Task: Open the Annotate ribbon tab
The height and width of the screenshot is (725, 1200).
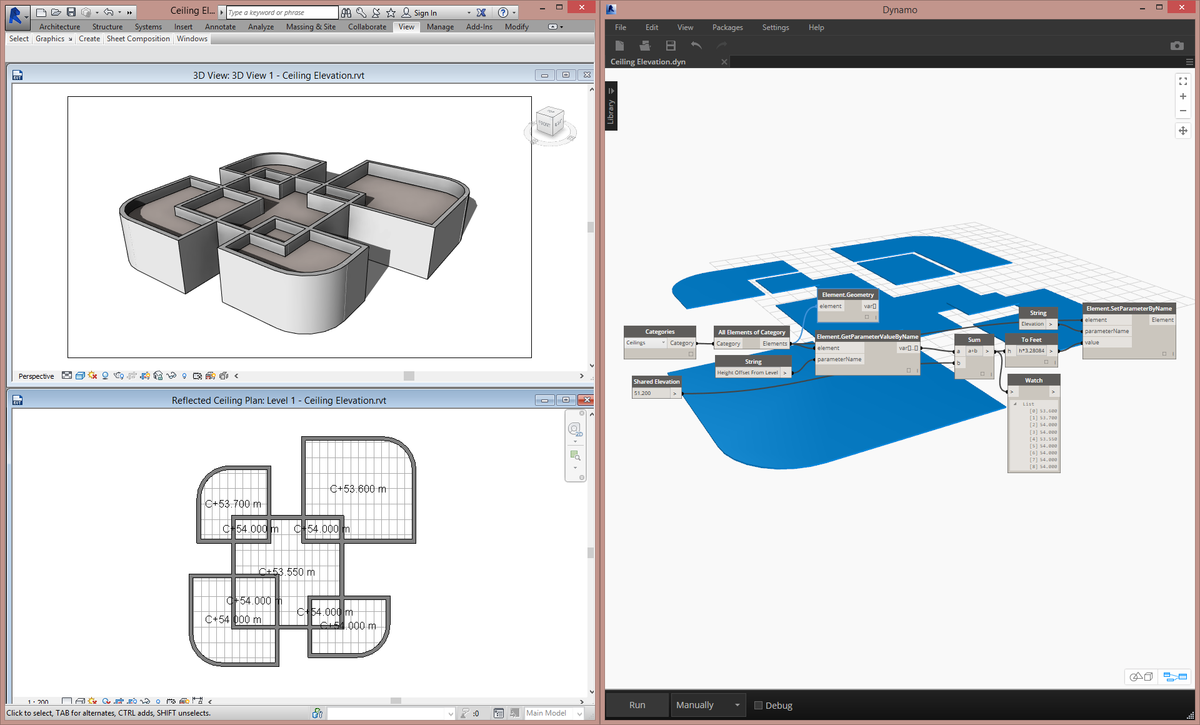Action: (x=220, y=27)
